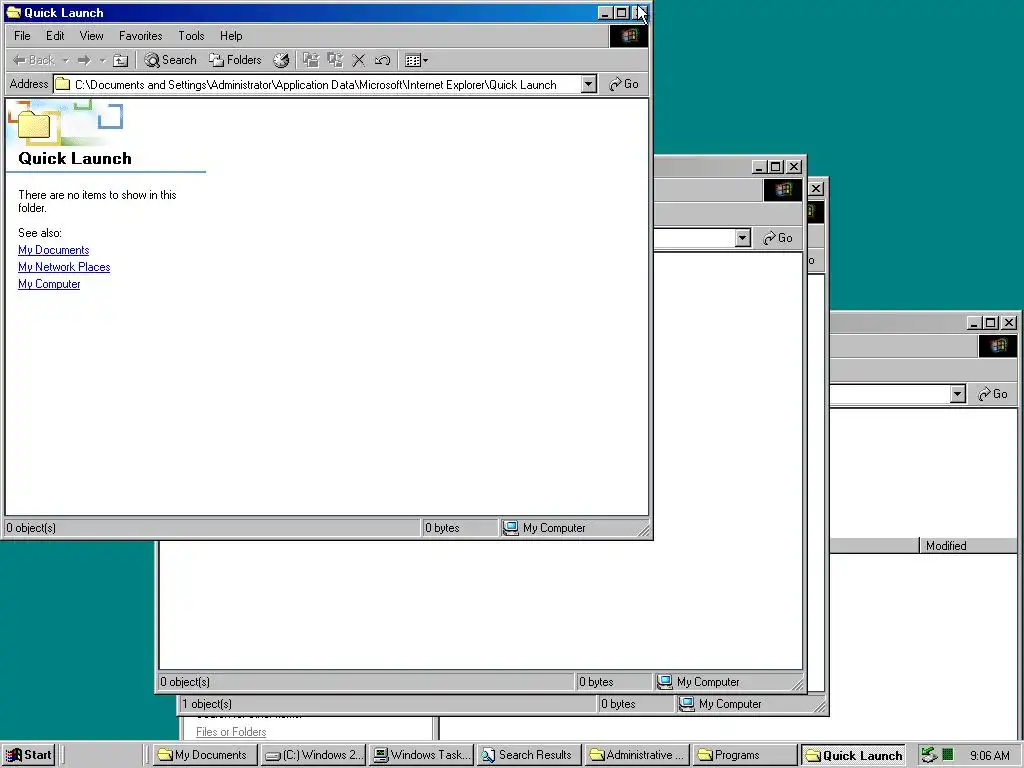Switch to (C:) Windows 2... taskbar button

tap(313, 755)
